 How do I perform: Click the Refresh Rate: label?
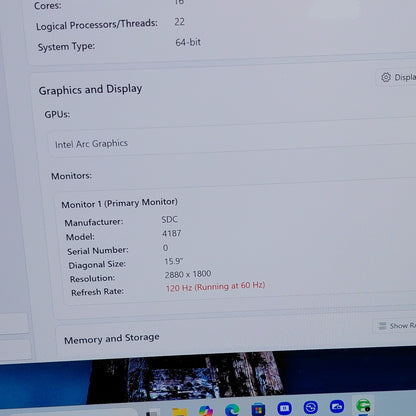(97, 292)
